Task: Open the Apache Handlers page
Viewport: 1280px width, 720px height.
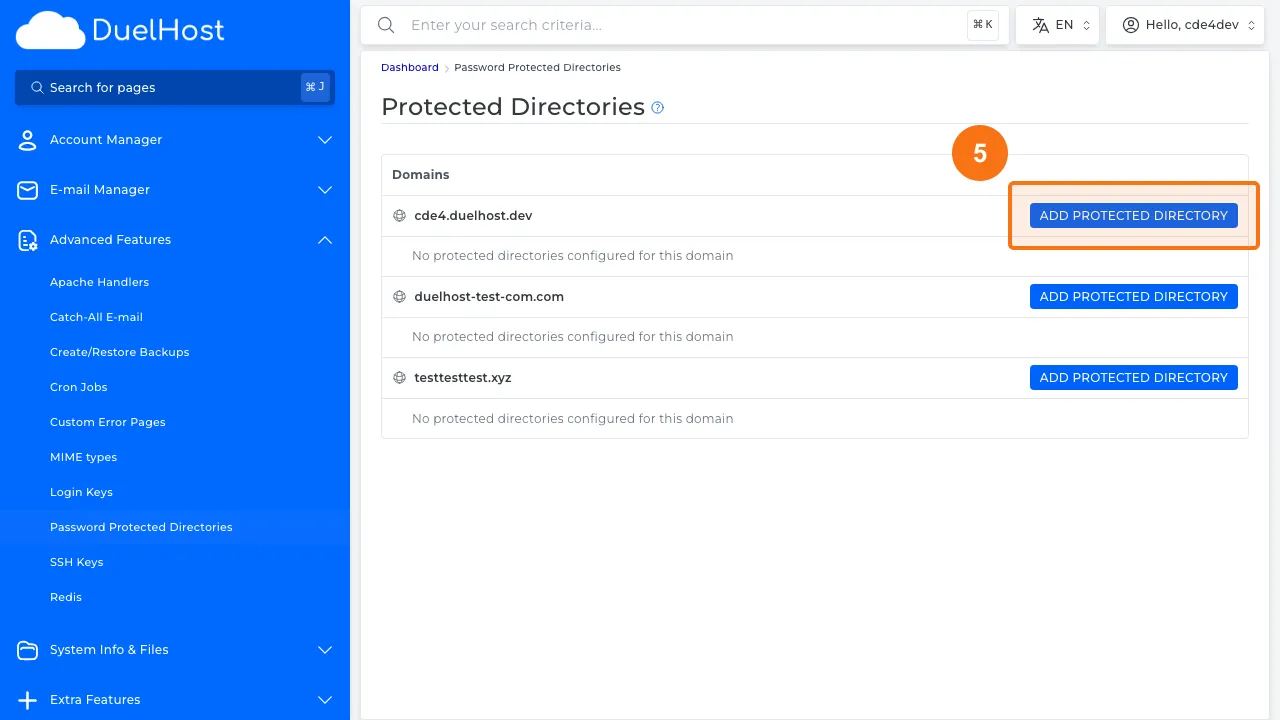Action: click(99, 282)
